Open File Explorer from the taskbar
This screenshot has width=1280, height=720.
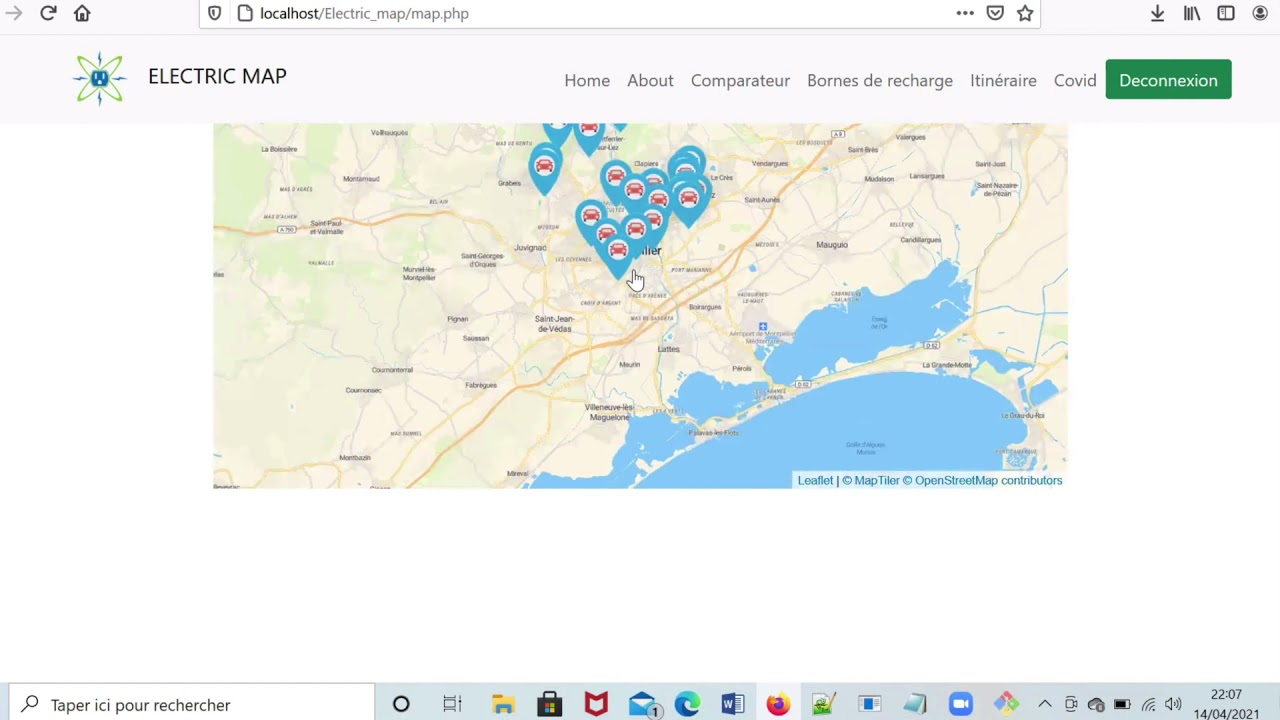point(503,704)
